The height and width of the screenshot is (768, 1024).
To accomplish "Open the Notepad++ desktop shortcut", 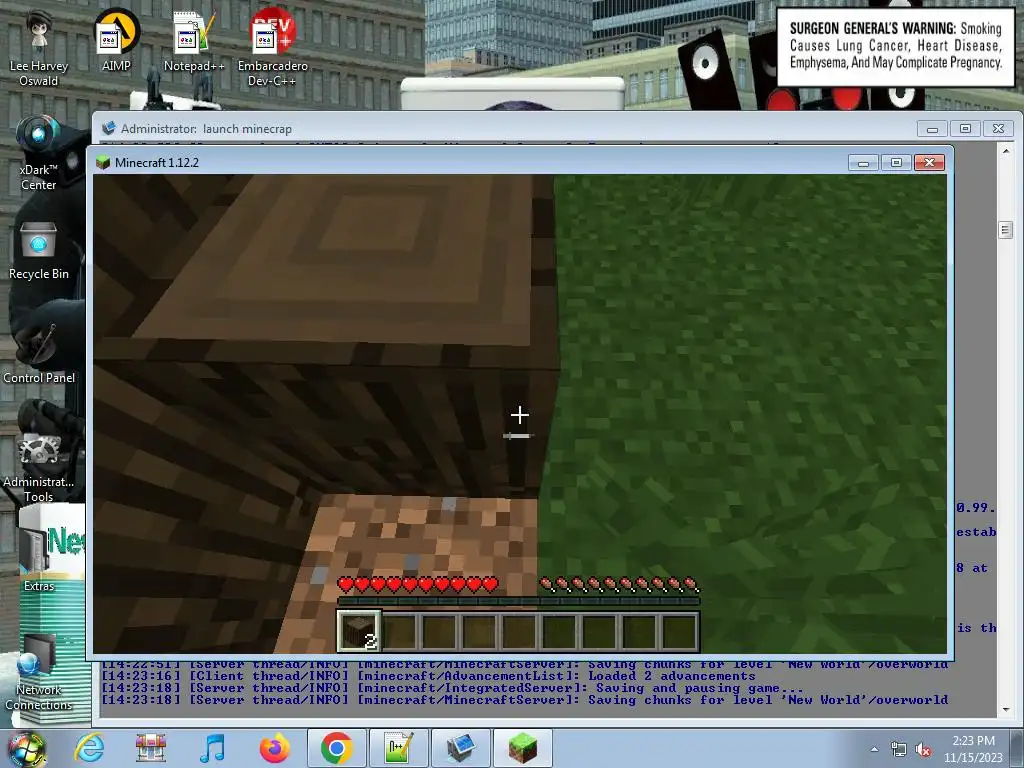I will (194, 40).
